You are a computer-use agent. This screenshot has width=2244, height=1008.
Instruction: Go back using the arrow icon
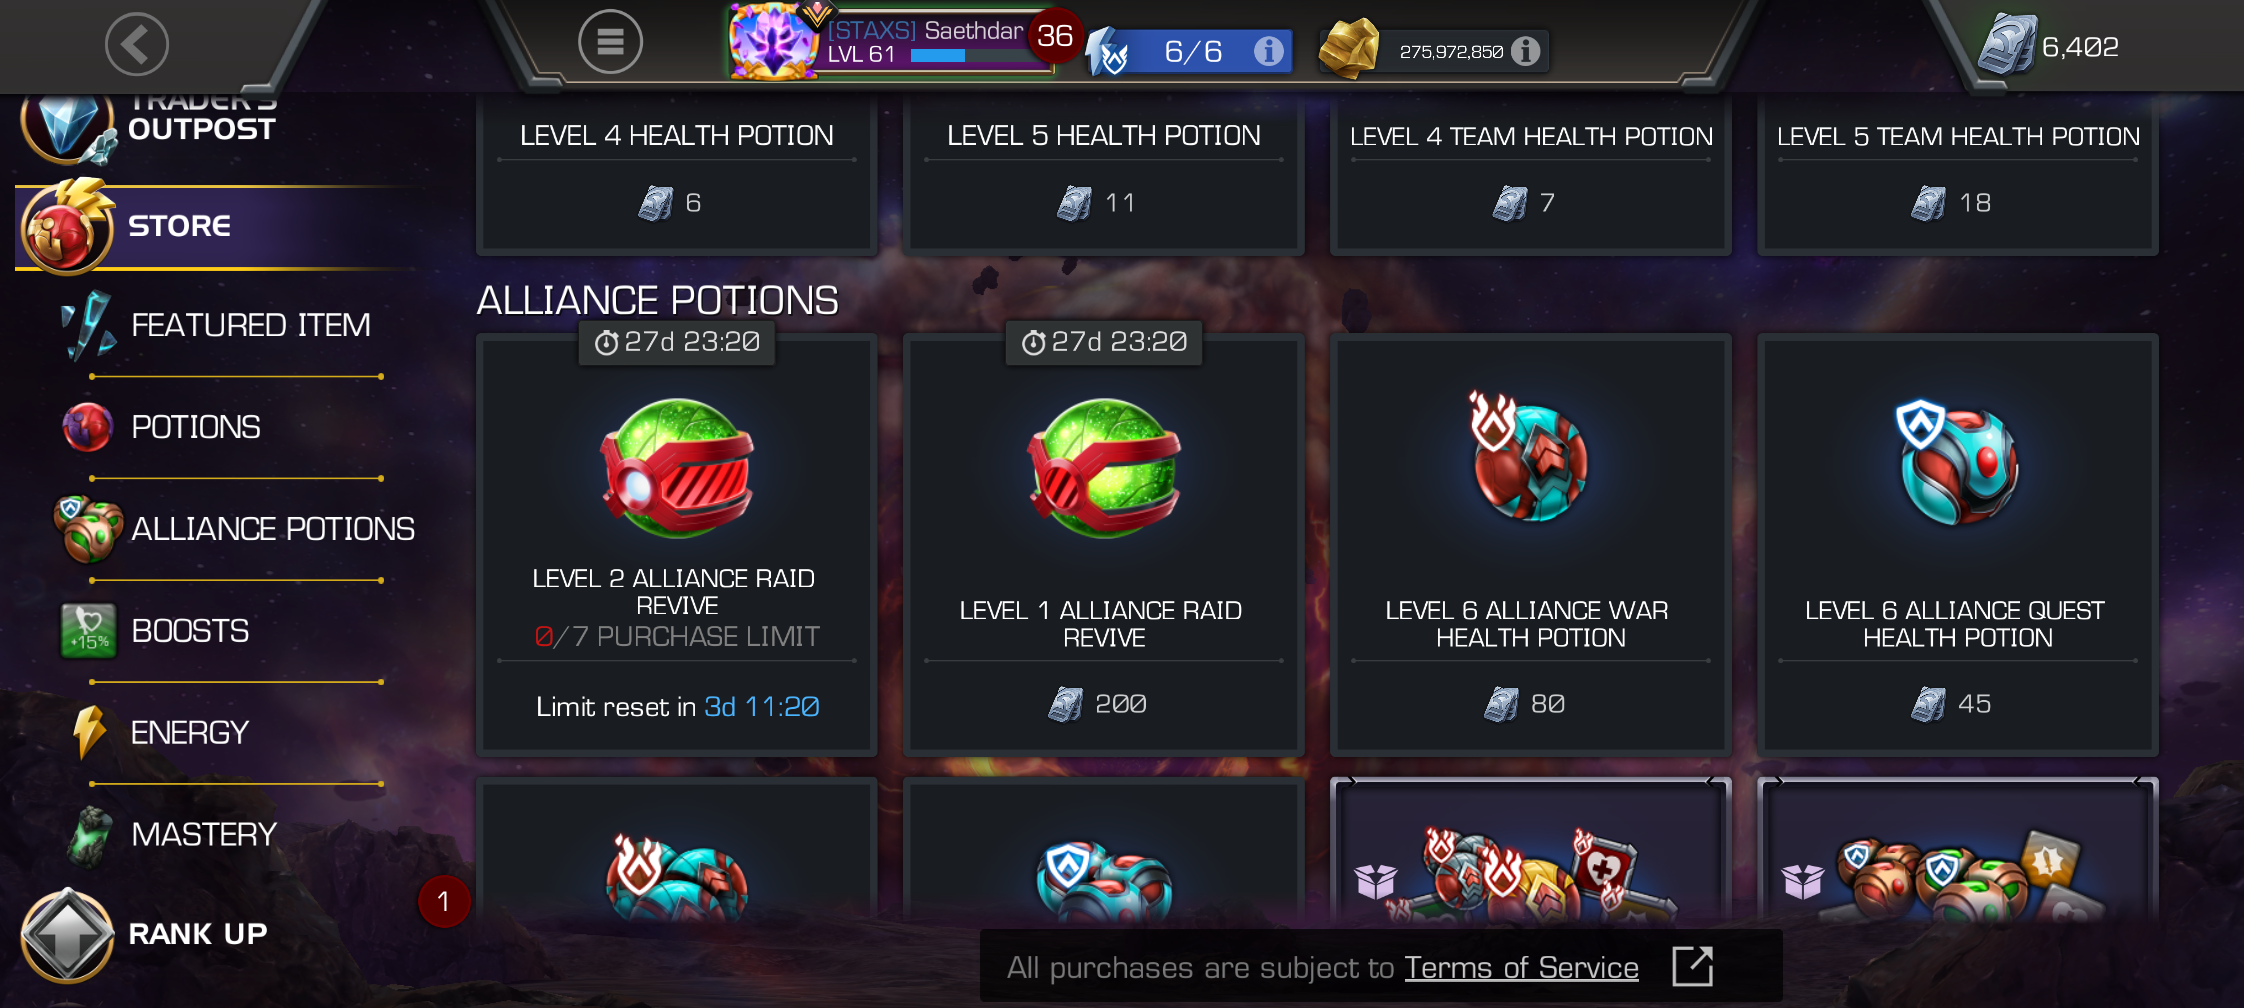[x=137, y=44]
